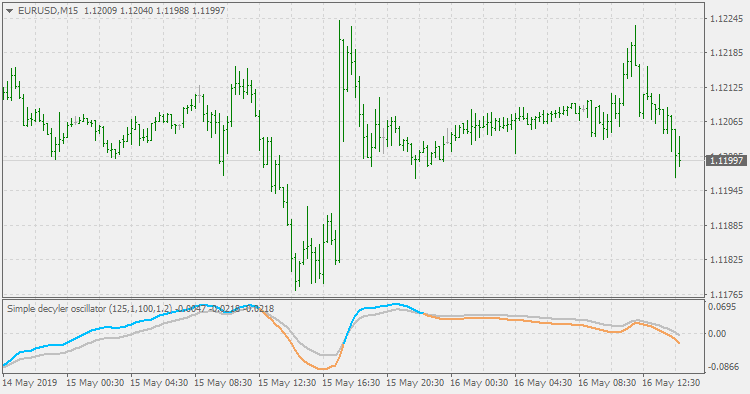Click the 15 May 16:30 time label
This screenshot has height=394, width=750.
pos(351,383)
